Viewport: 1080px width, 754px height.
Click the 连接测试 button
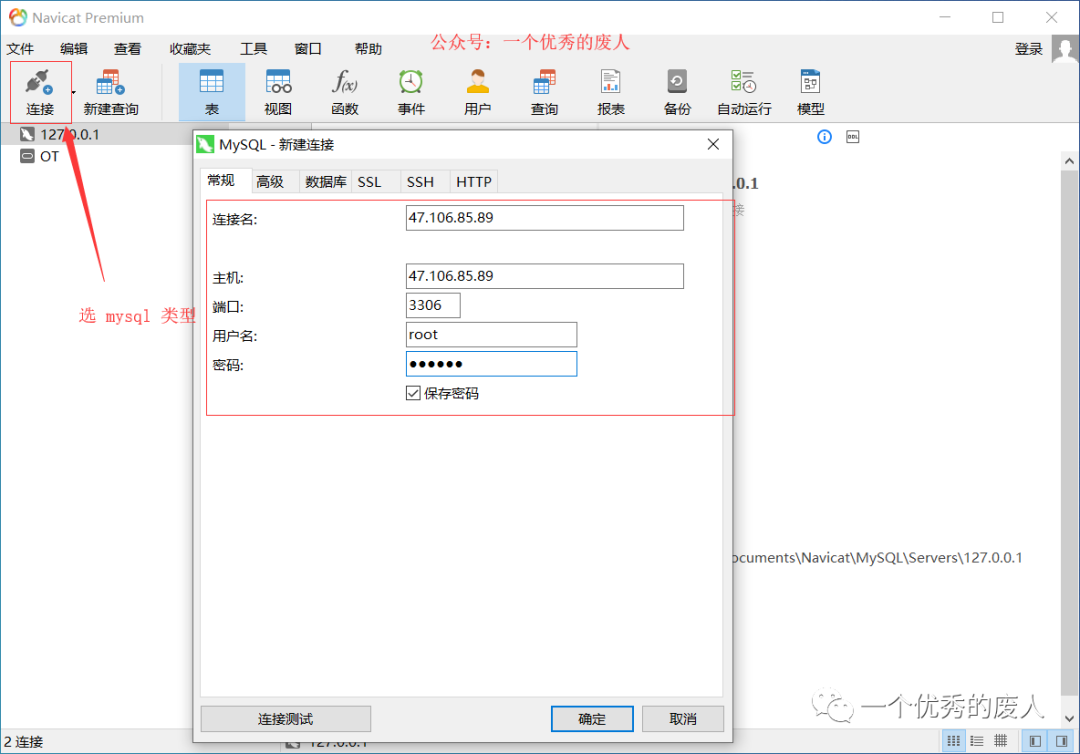pyautogui.click(x=286, y=719)
